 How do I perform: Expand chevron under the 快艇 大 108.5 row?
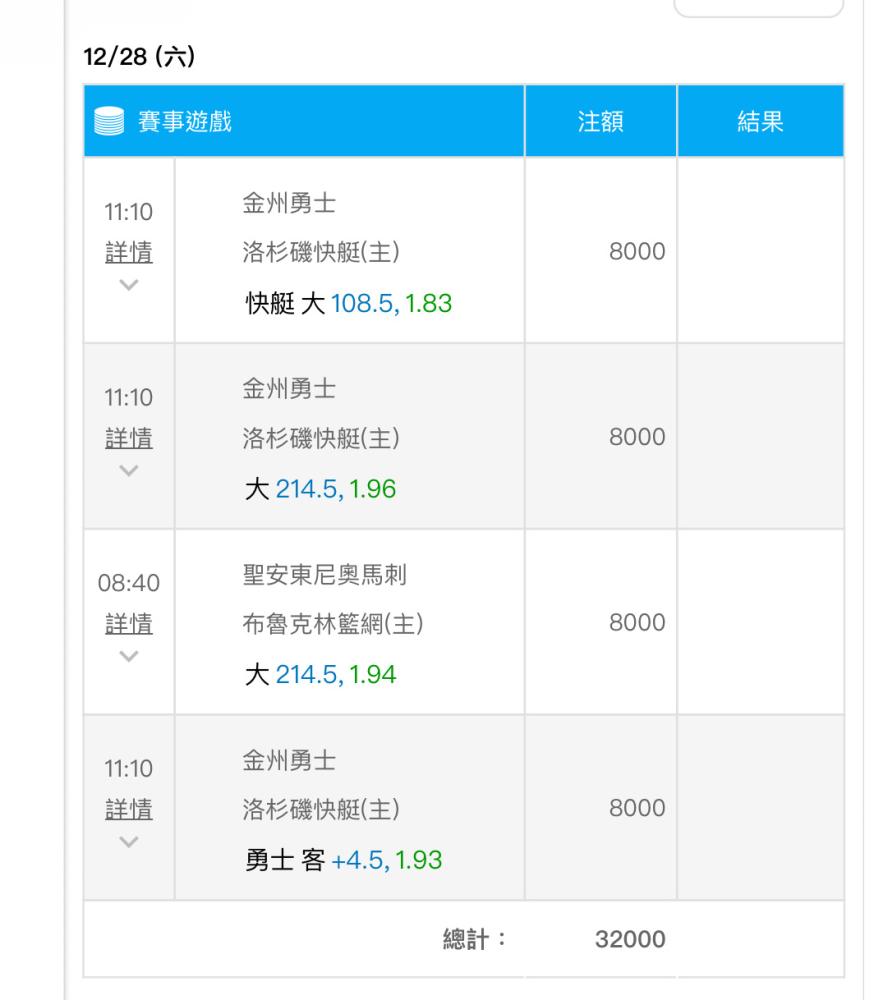[x=129, y=284]
